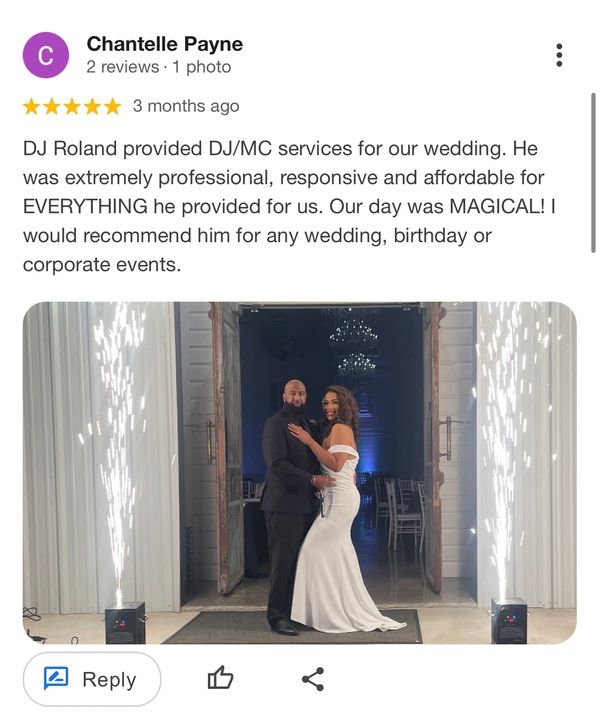Tap the share icon below the photo

click(x=313, y=679)
